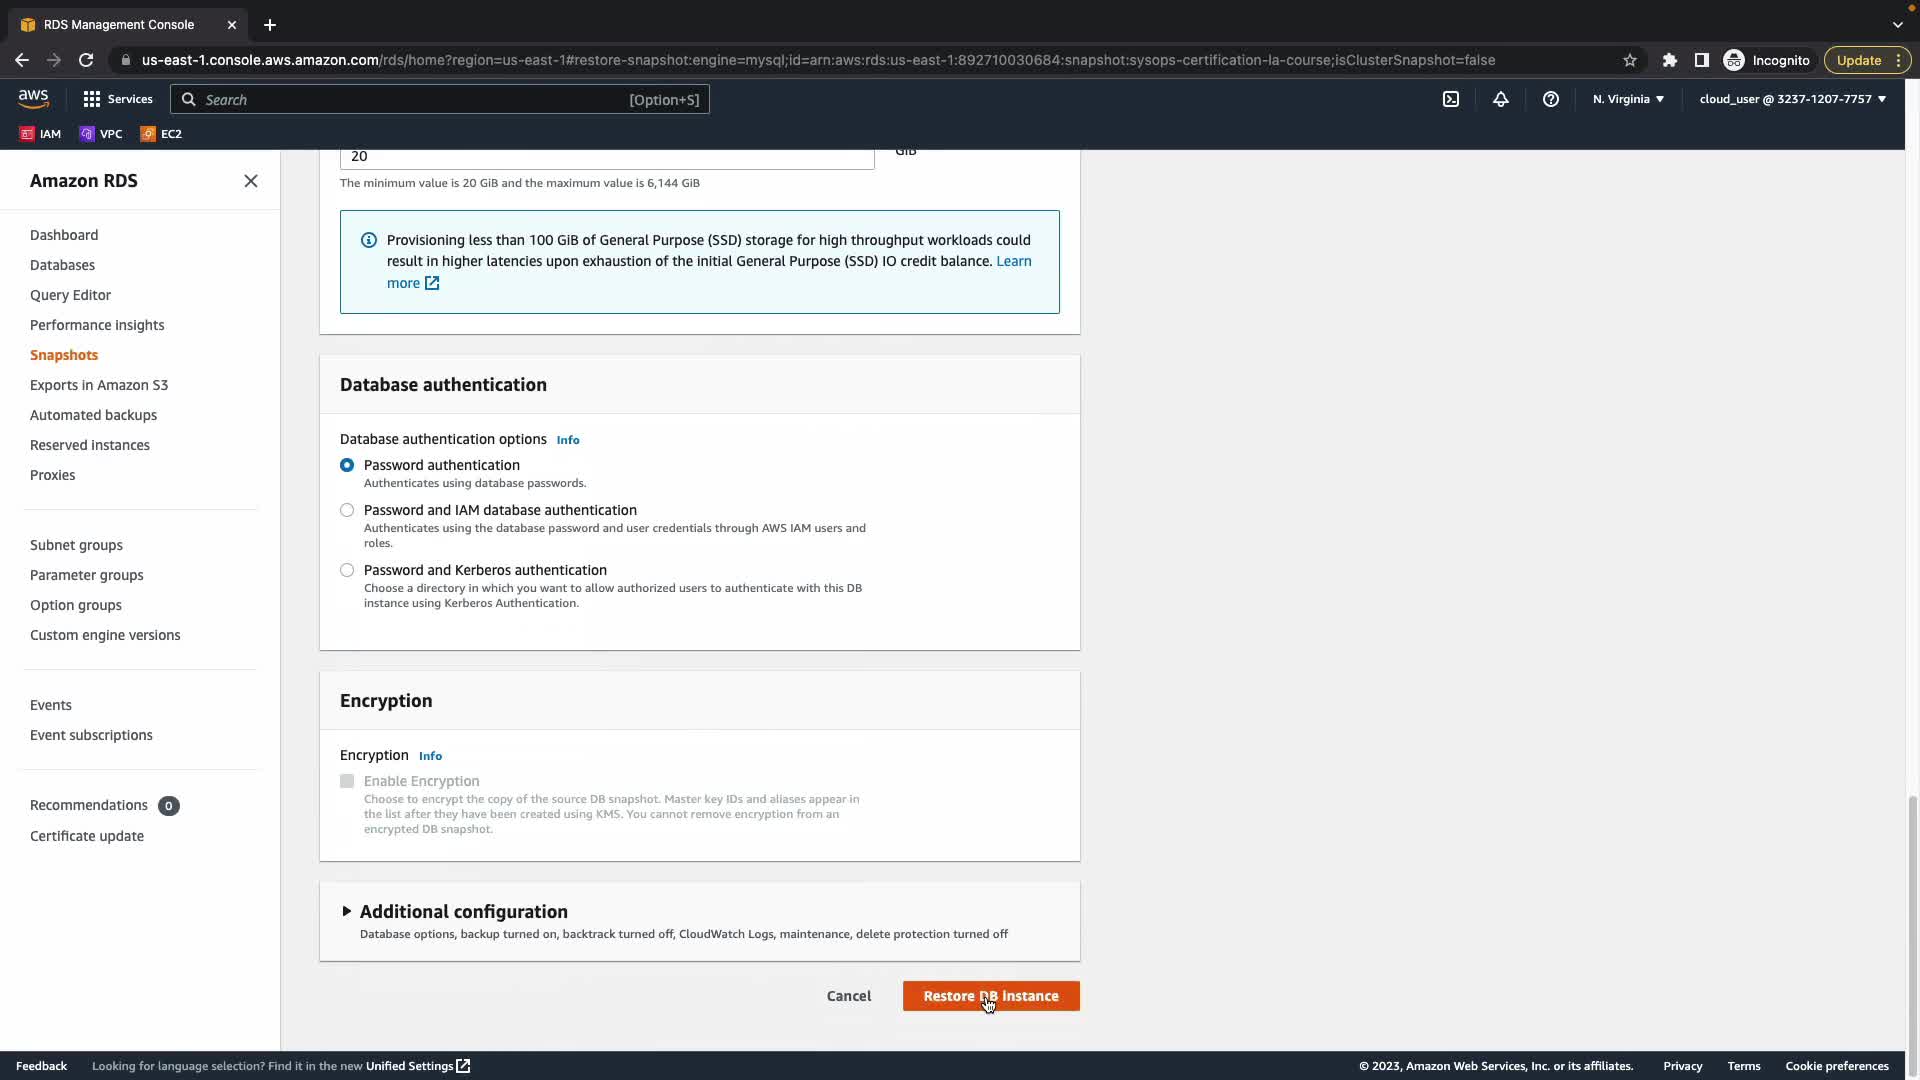Click the notifications bell icon
This screenshot has height=1080, width=1920.
point(1501,99)
